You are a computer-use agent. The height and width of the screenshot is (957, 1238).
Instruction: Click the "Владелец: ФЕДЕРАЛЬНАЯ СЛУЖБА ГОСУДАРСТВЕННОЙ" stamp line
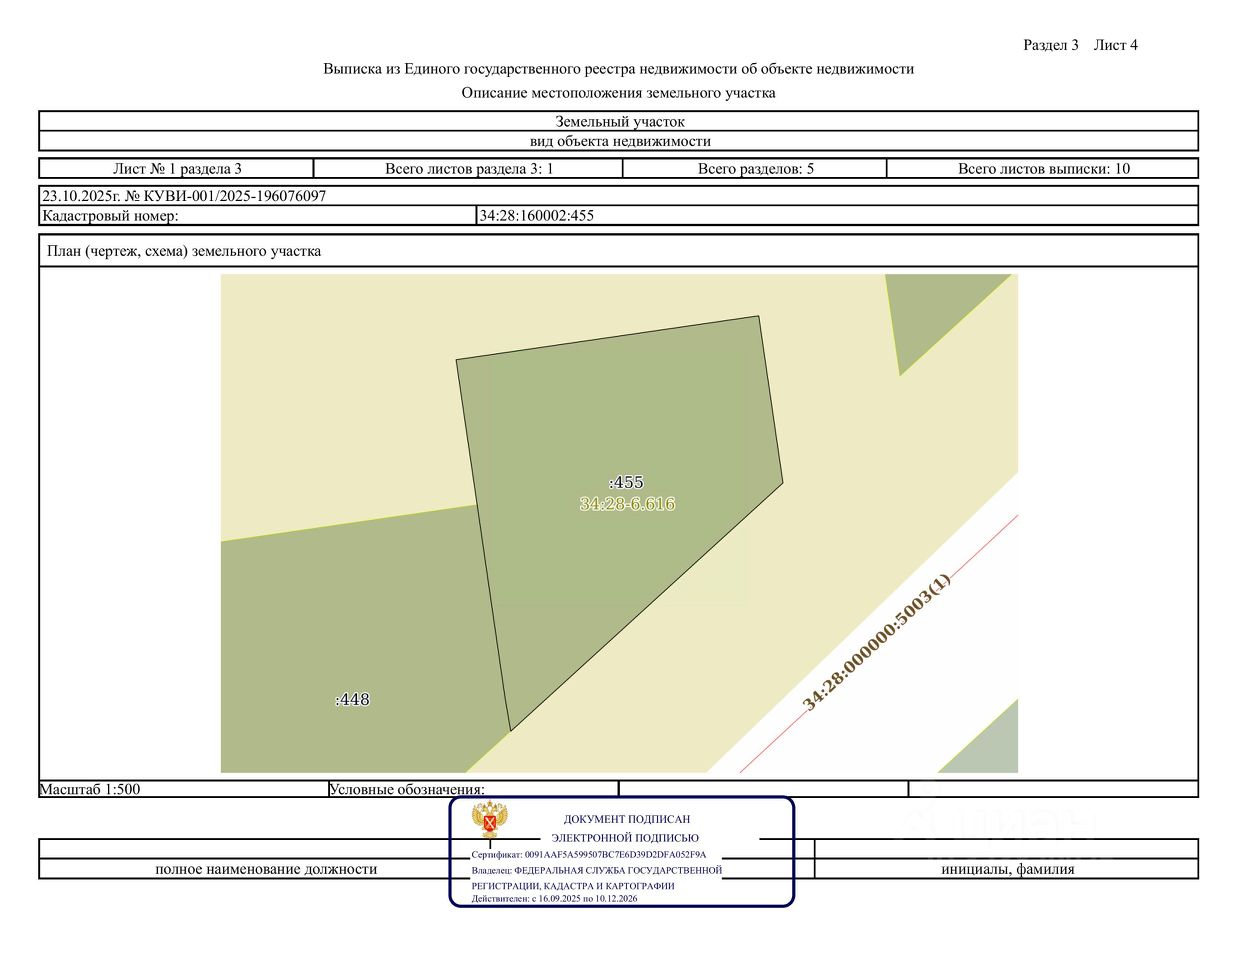click(x=597, y=870)
